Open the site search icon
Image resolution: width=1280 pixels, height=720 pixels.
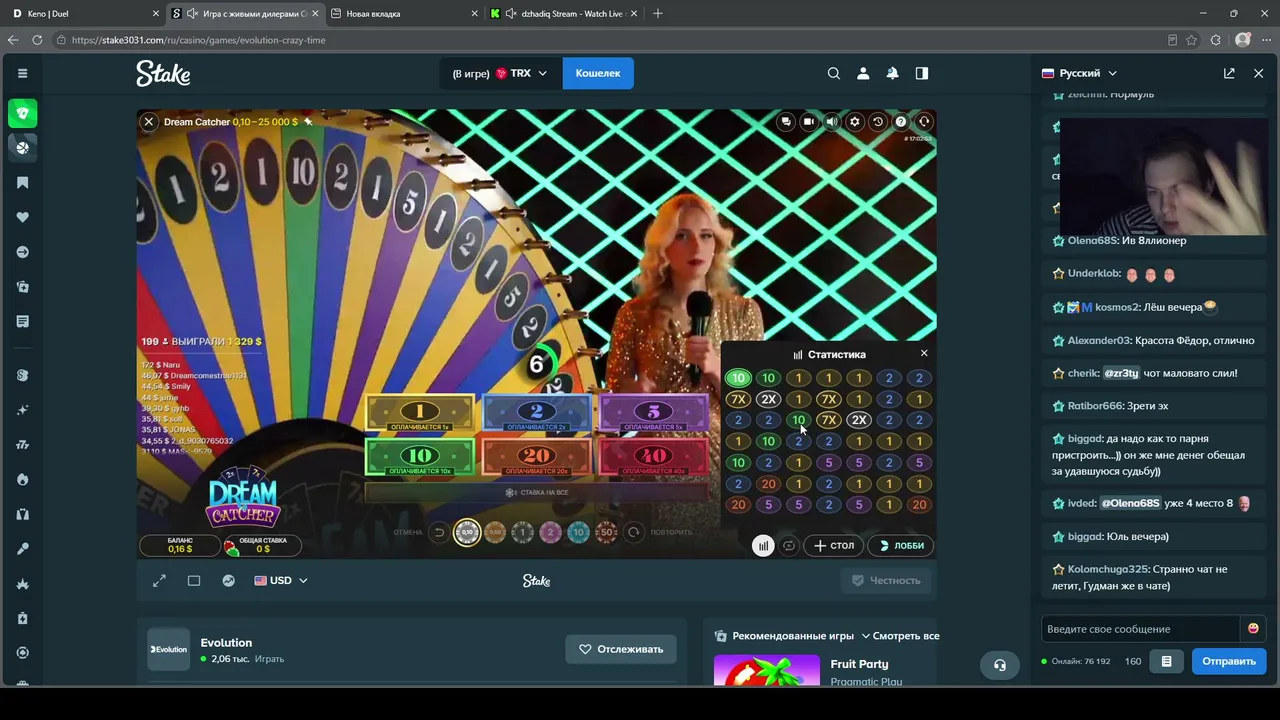click(833, 73)
